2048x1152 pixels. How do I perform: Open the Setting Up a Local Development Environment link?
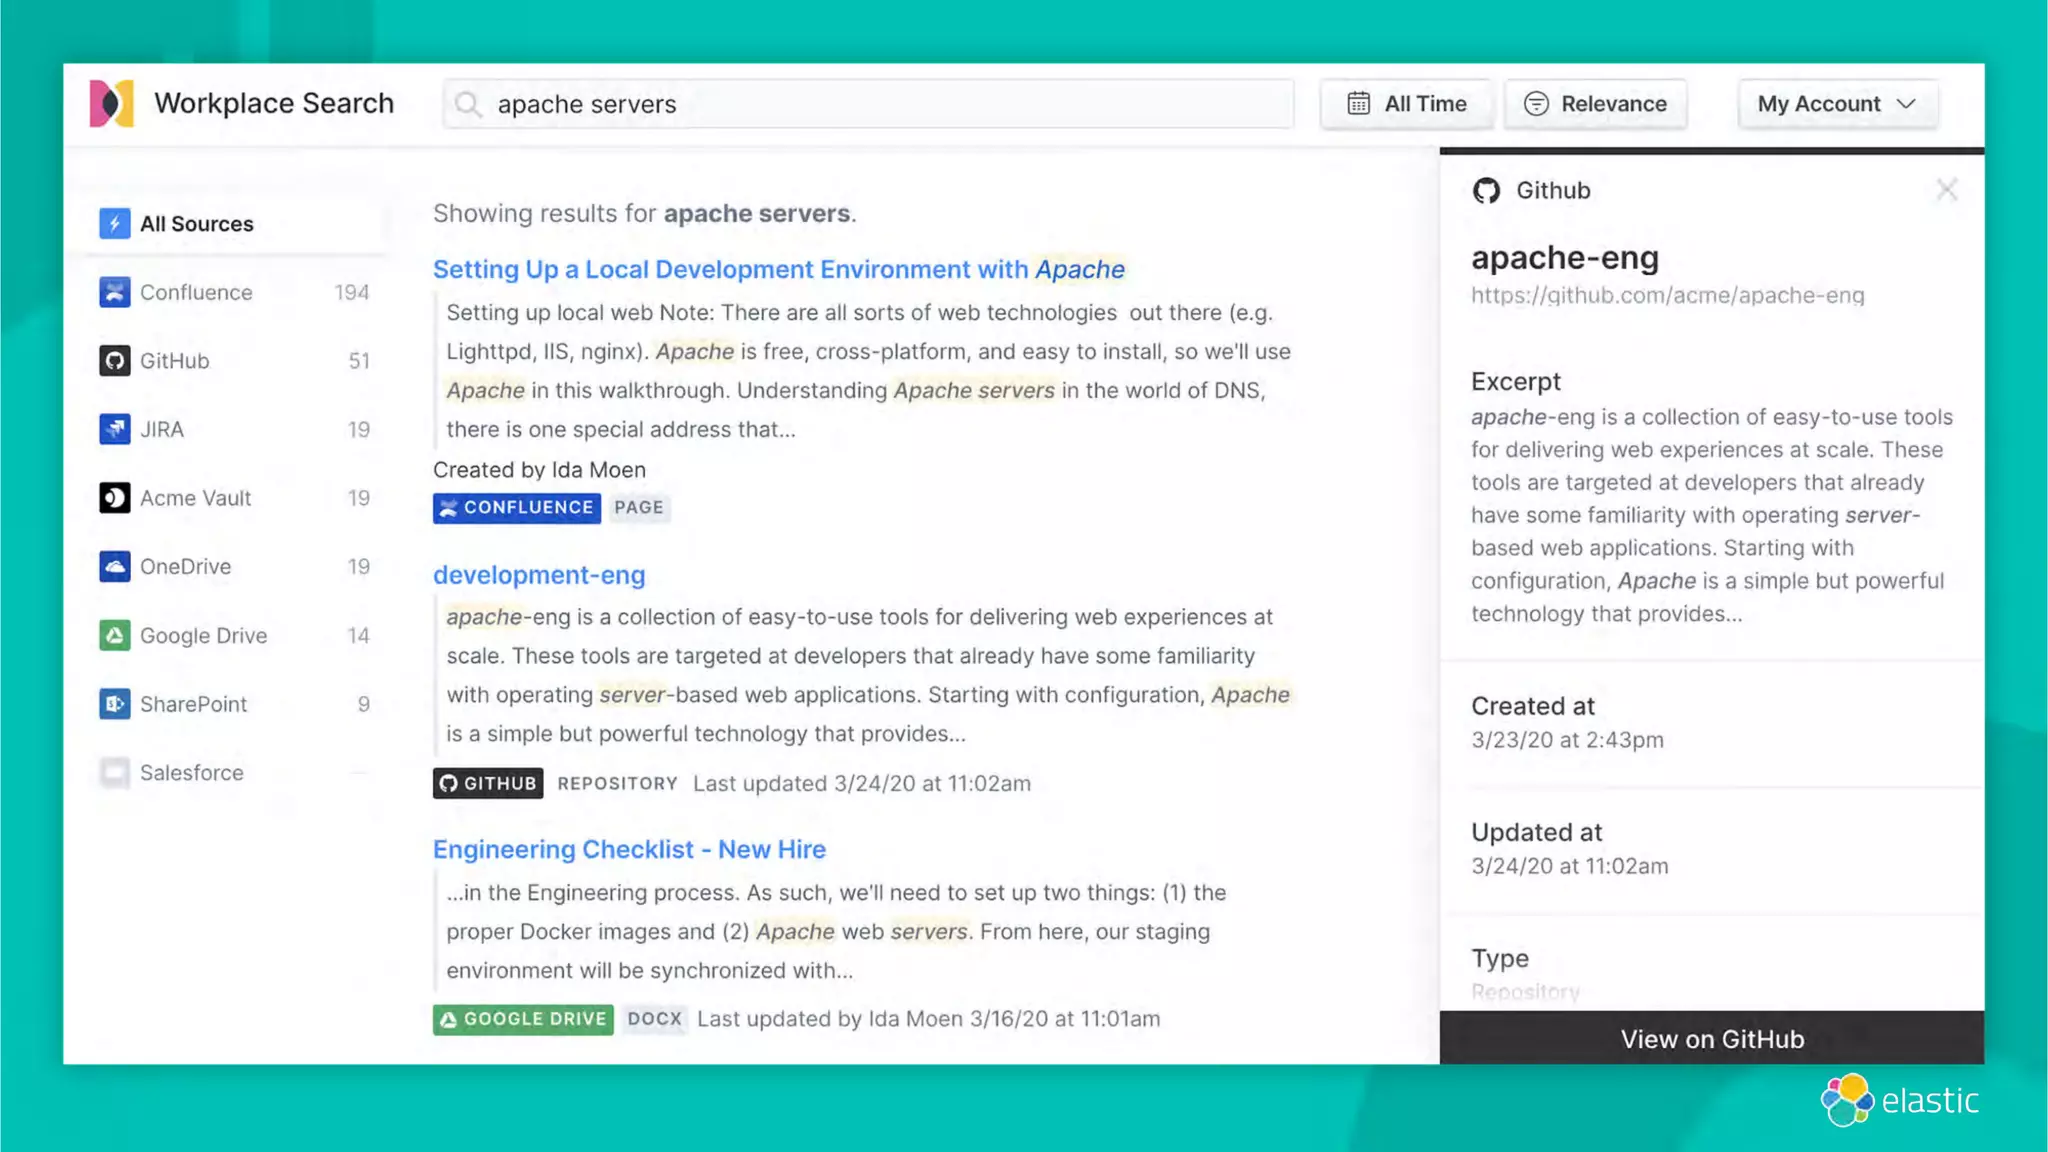[778, 269]
